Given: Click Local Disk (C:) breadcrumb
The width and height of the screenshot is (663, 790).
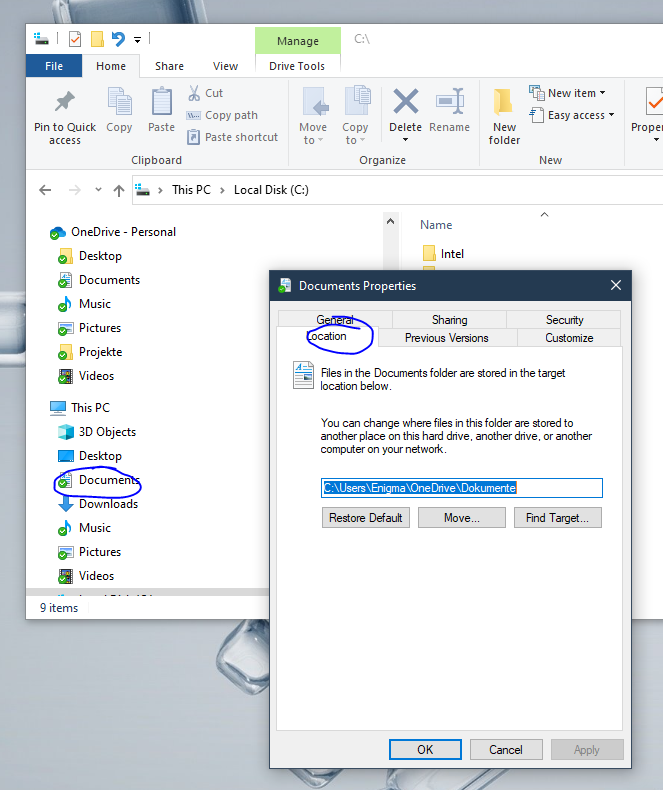Looking at the screenshot, I should 271,190.
